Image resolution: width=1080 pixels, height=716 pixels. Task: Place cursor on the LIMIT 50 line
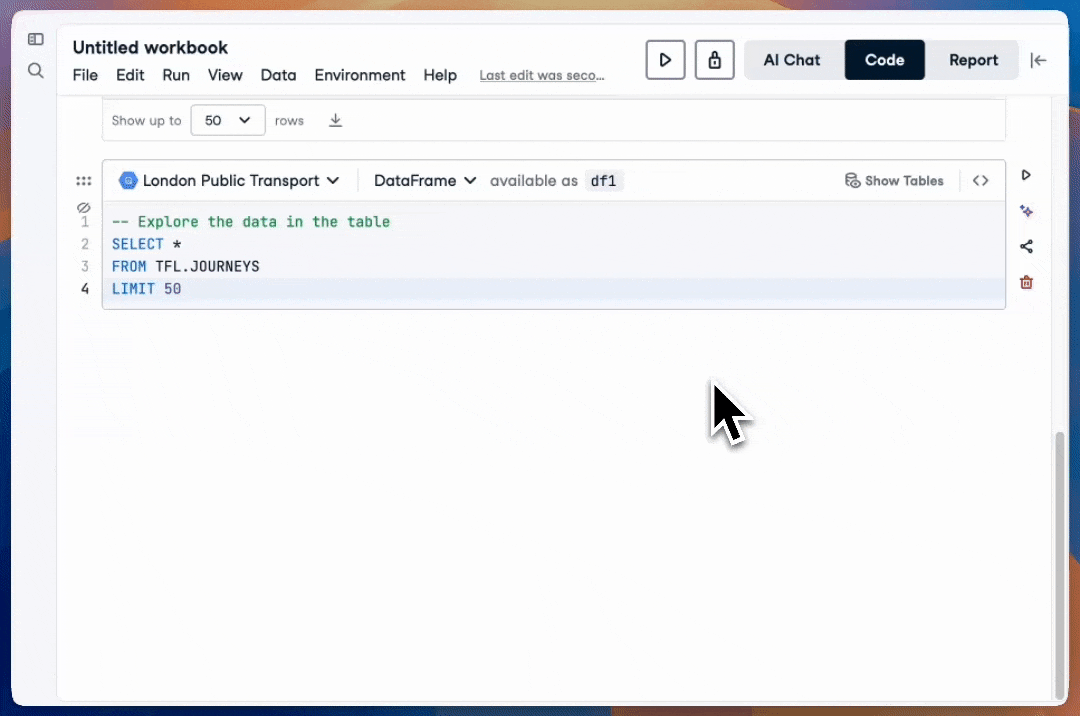(x=554, y=288)
